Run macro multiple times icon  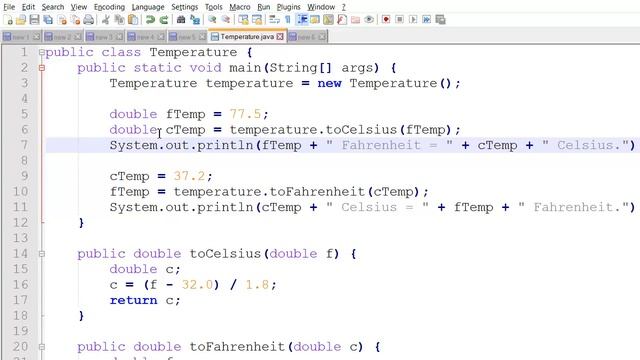pos(427,20)
